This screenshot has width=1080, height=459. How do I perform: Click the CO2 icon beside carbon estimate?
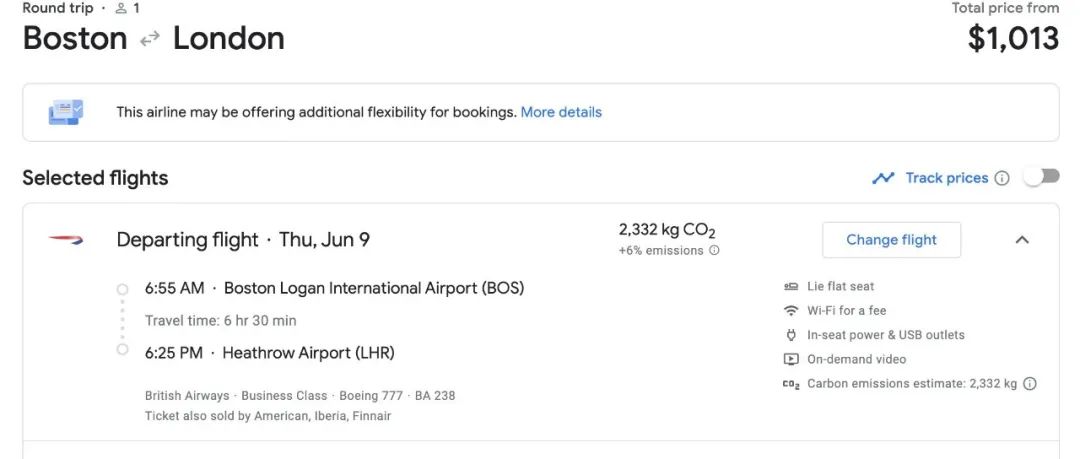click(791, 385)
